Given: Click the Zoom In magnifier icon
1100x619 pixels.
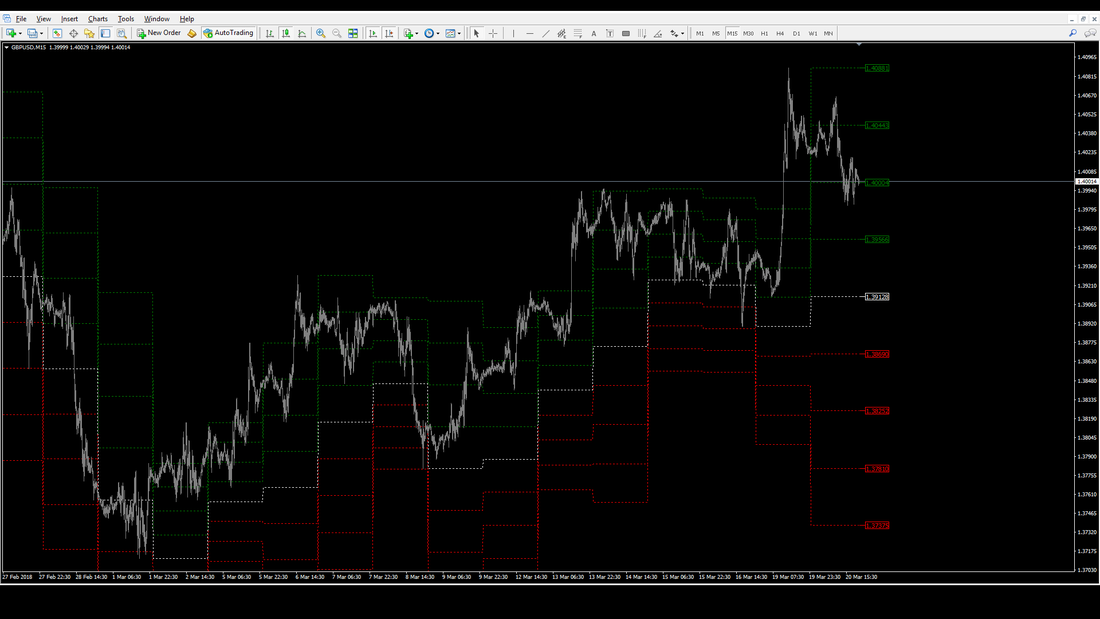Looking at the screenshot, I should 321,33.
